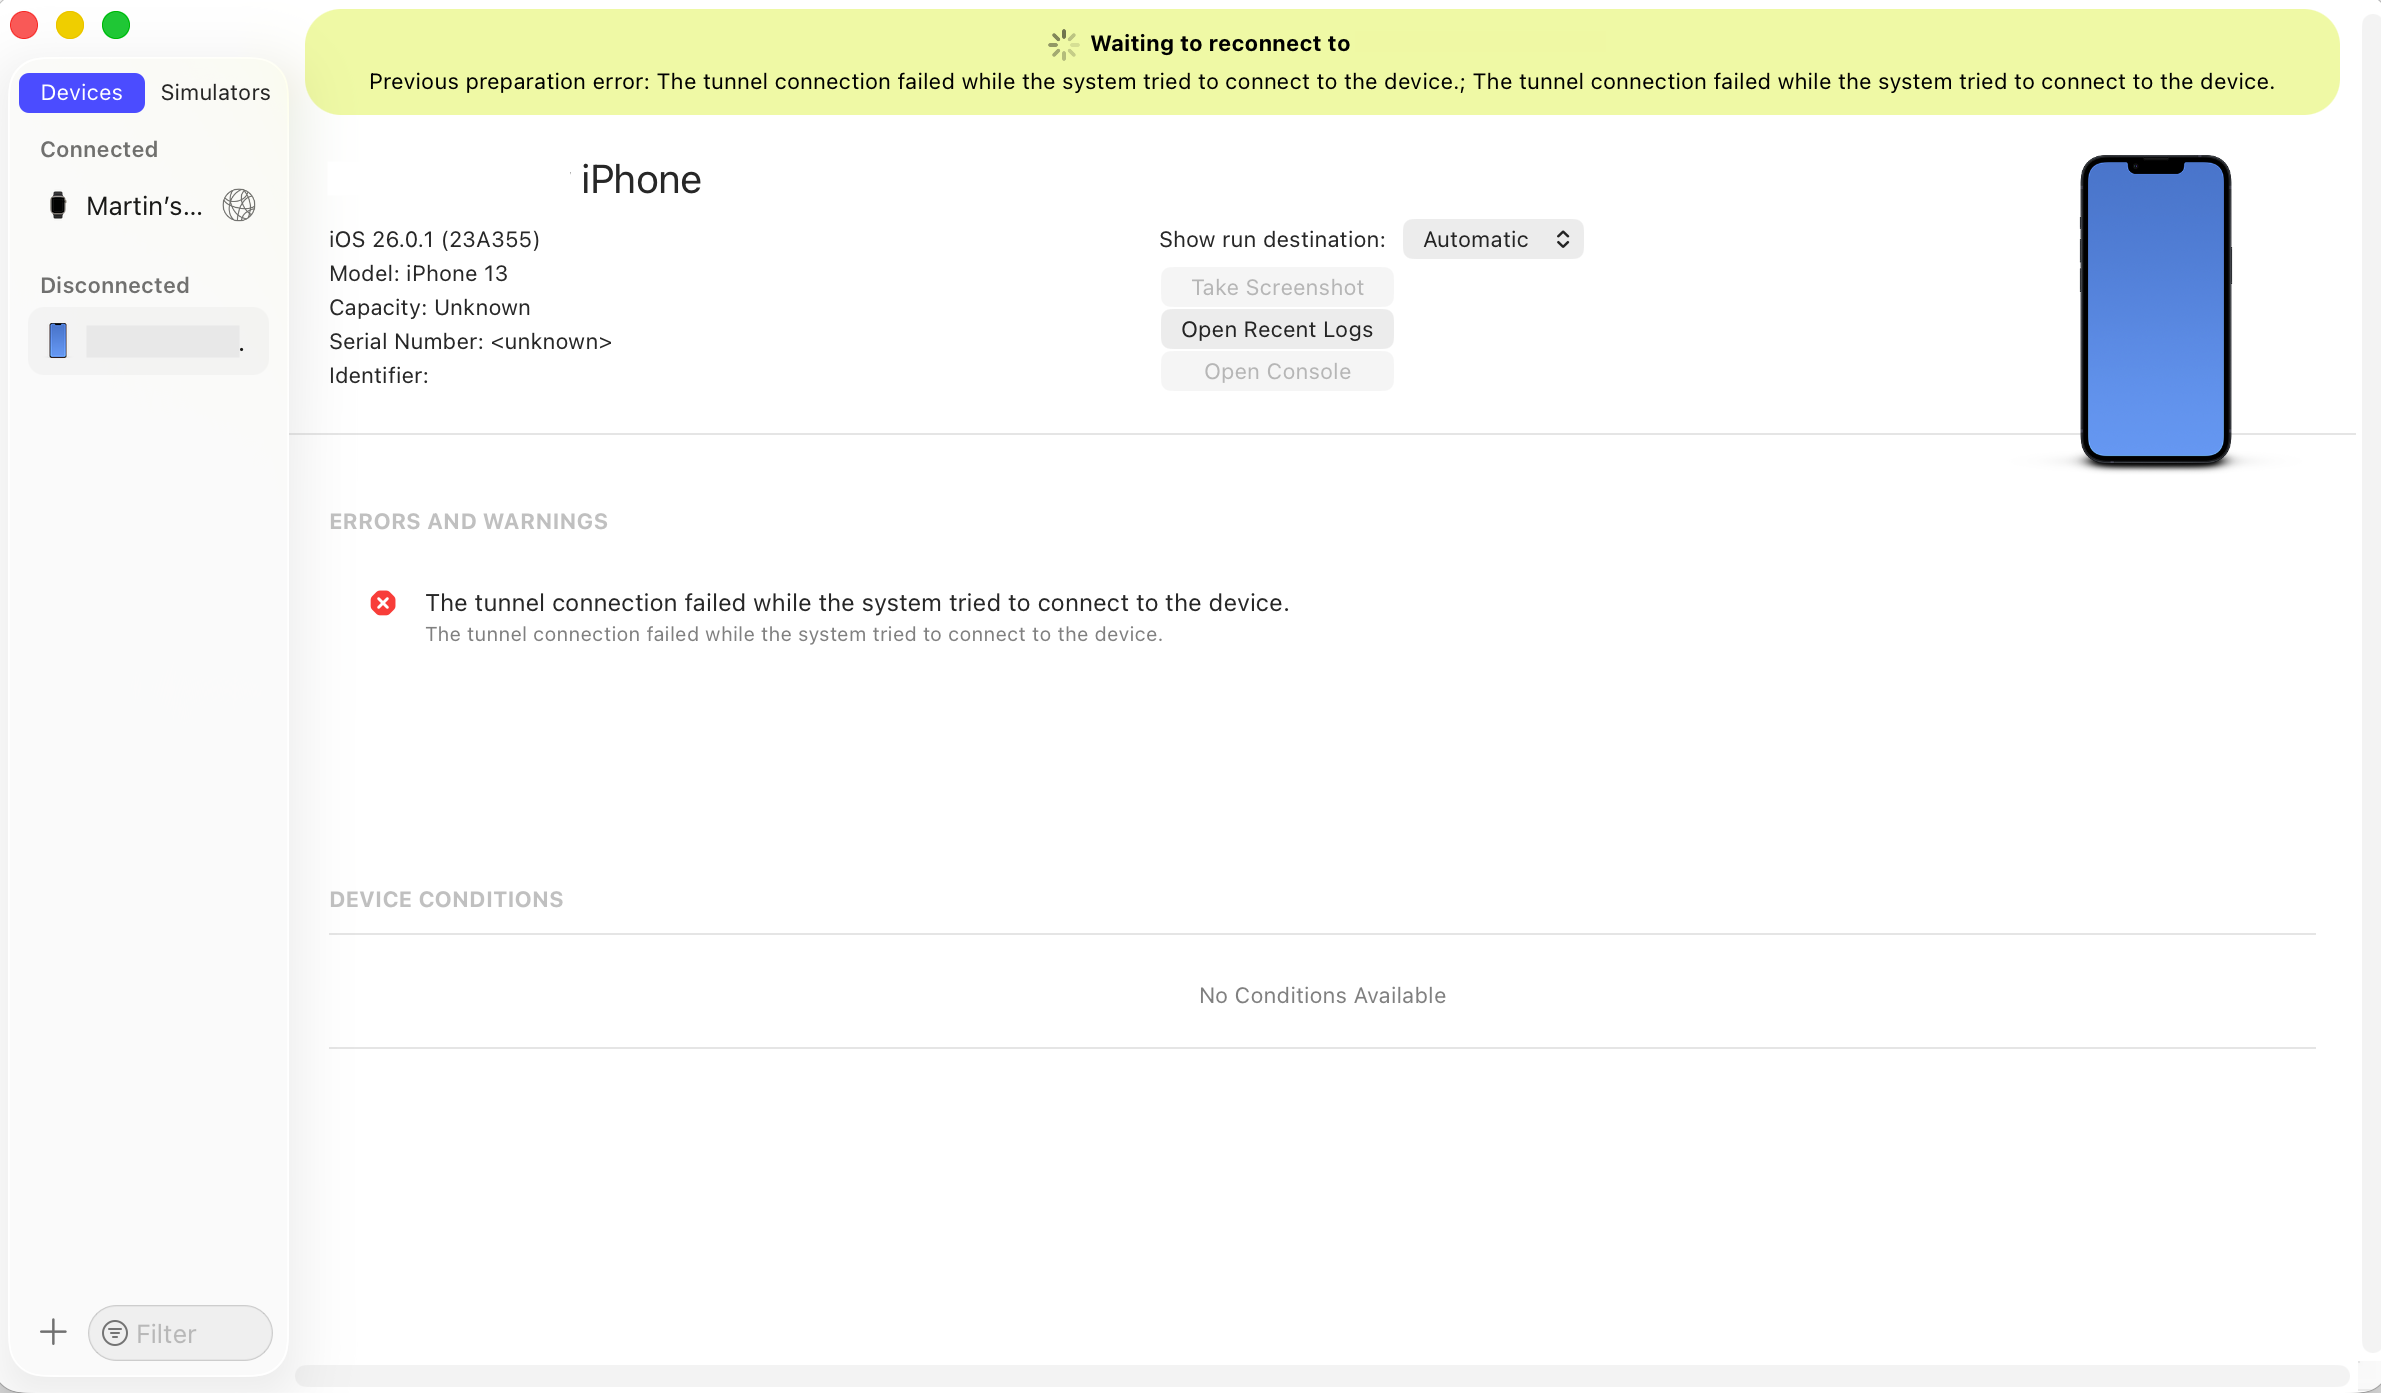
Task: Click the network globe icon beside Martin's watch
Action: tap(239, 205)
